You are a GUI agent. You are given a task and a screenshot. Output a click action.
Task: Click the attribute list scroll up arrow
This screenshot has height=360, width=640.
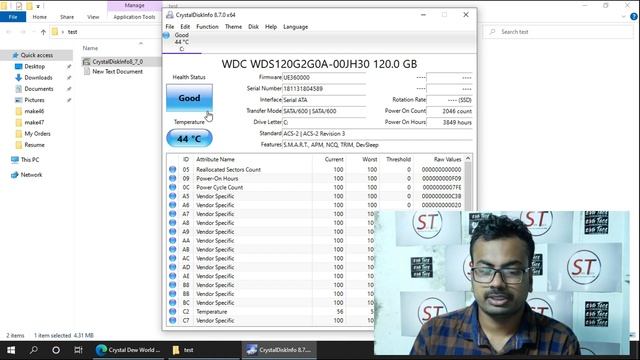[468, 158]
